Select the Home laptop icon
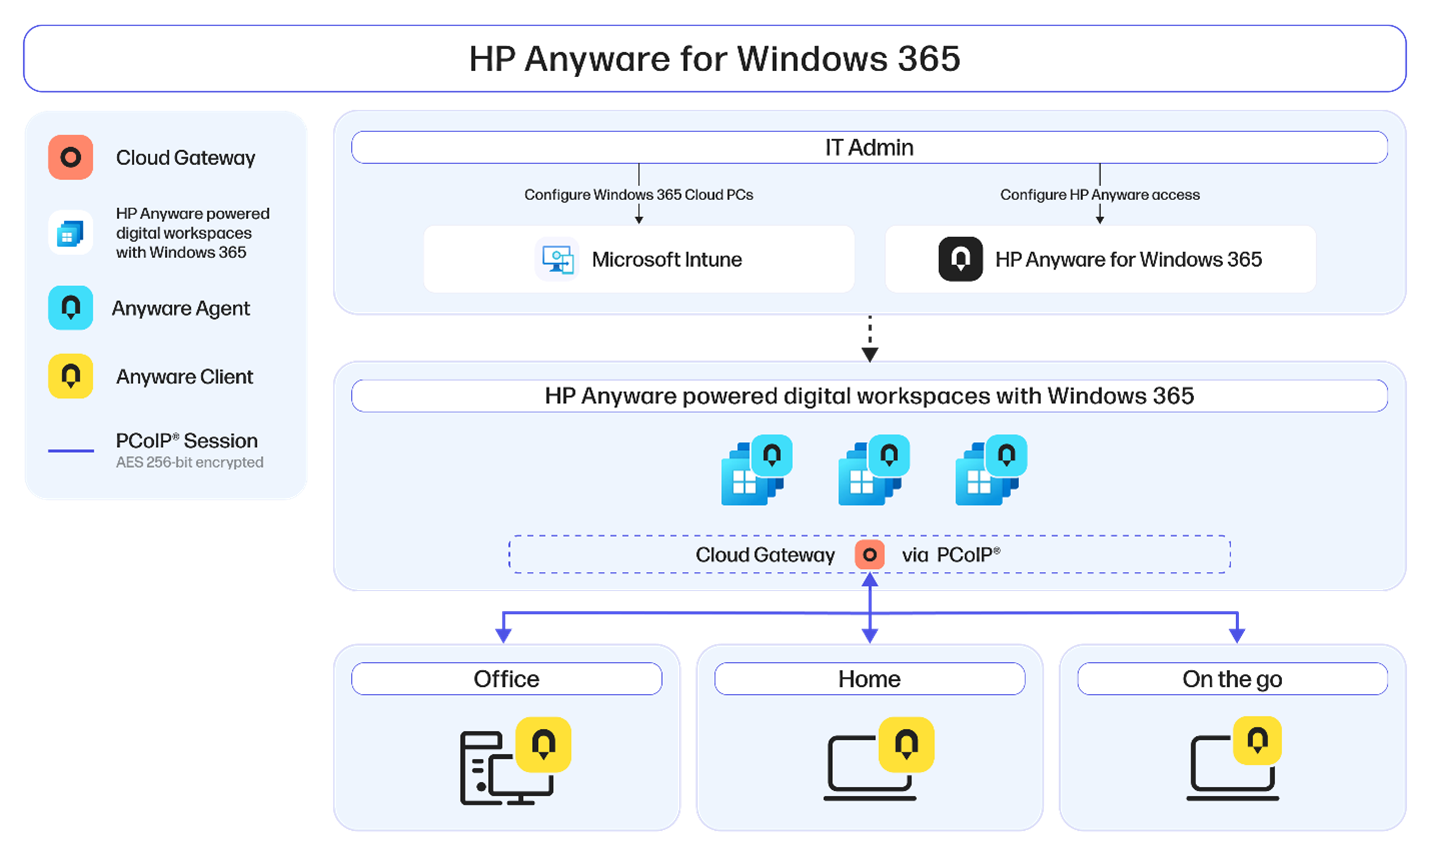This screenshot has width=1430, height=868. tap(878, 760)
